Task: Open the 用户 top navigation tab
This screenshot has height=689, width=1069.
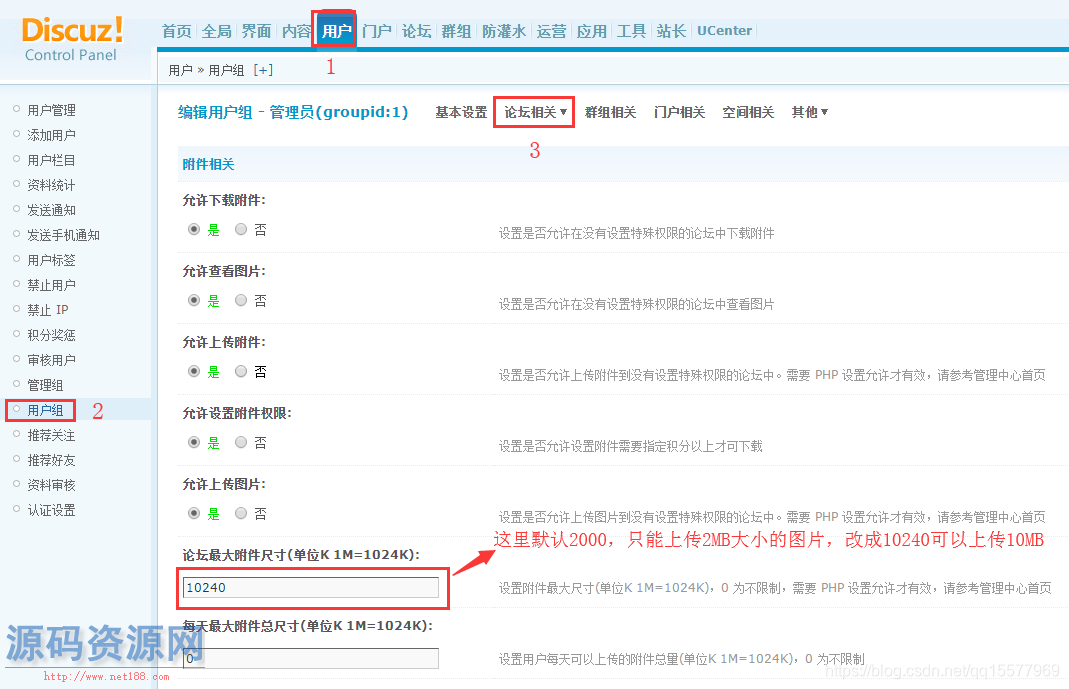Action: pyautogui.click(x=336, y=31)
